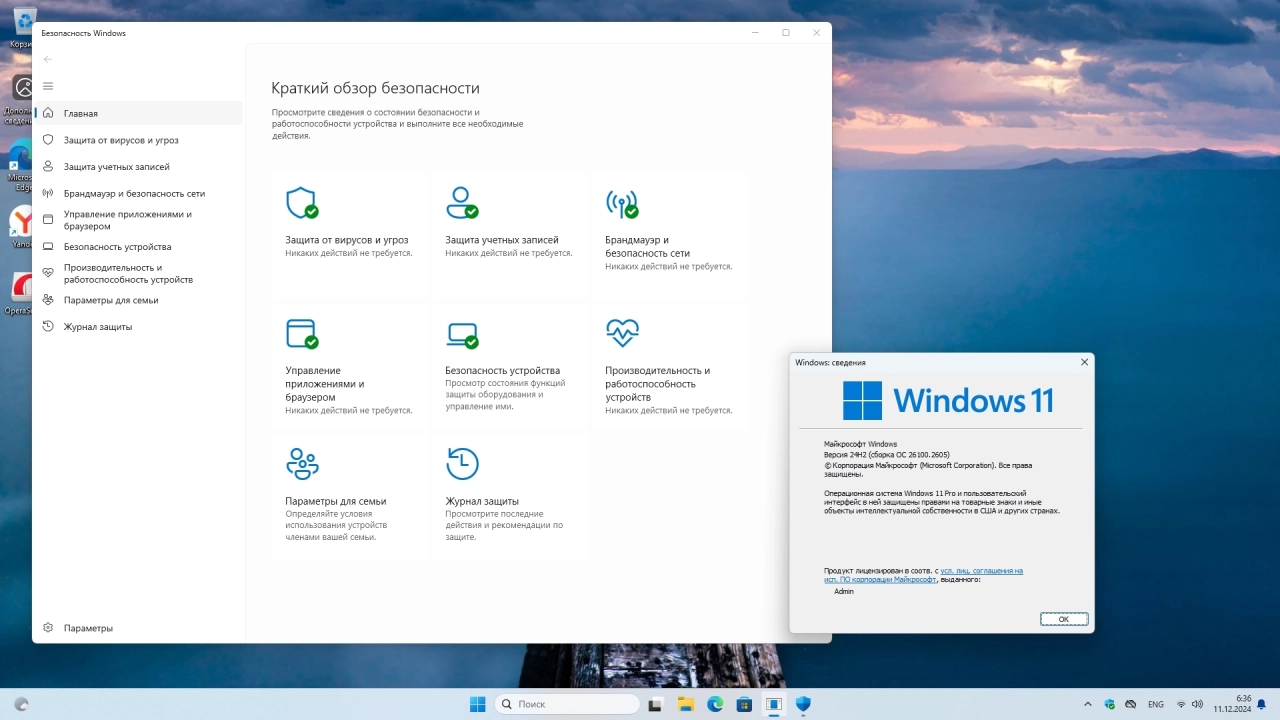Close the Windows: сведения dialog
Screen dimensions: 1280x720
tap(1084, 362)
